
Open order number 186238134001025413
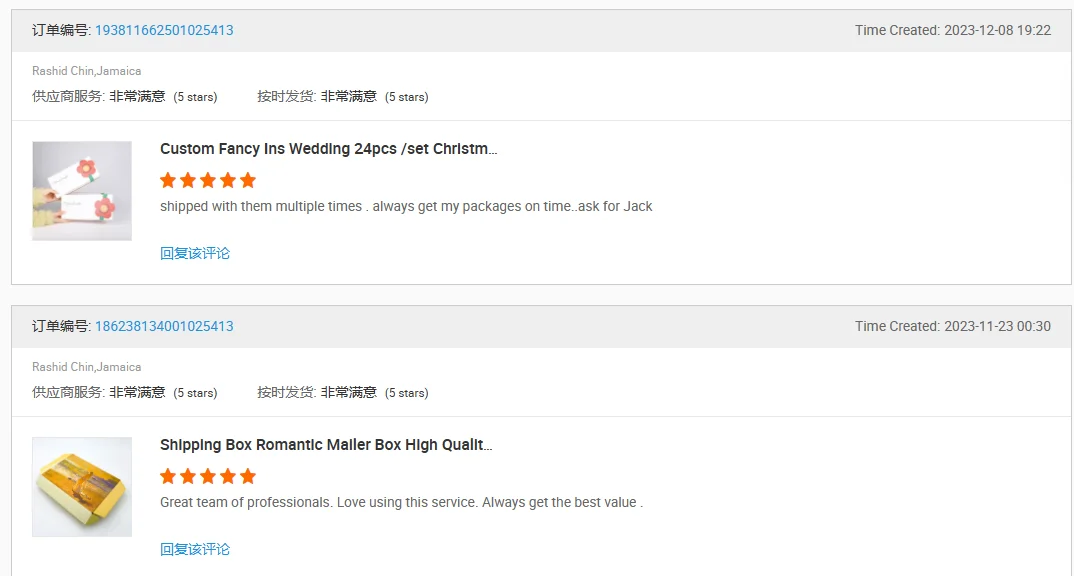click(164, 326)
